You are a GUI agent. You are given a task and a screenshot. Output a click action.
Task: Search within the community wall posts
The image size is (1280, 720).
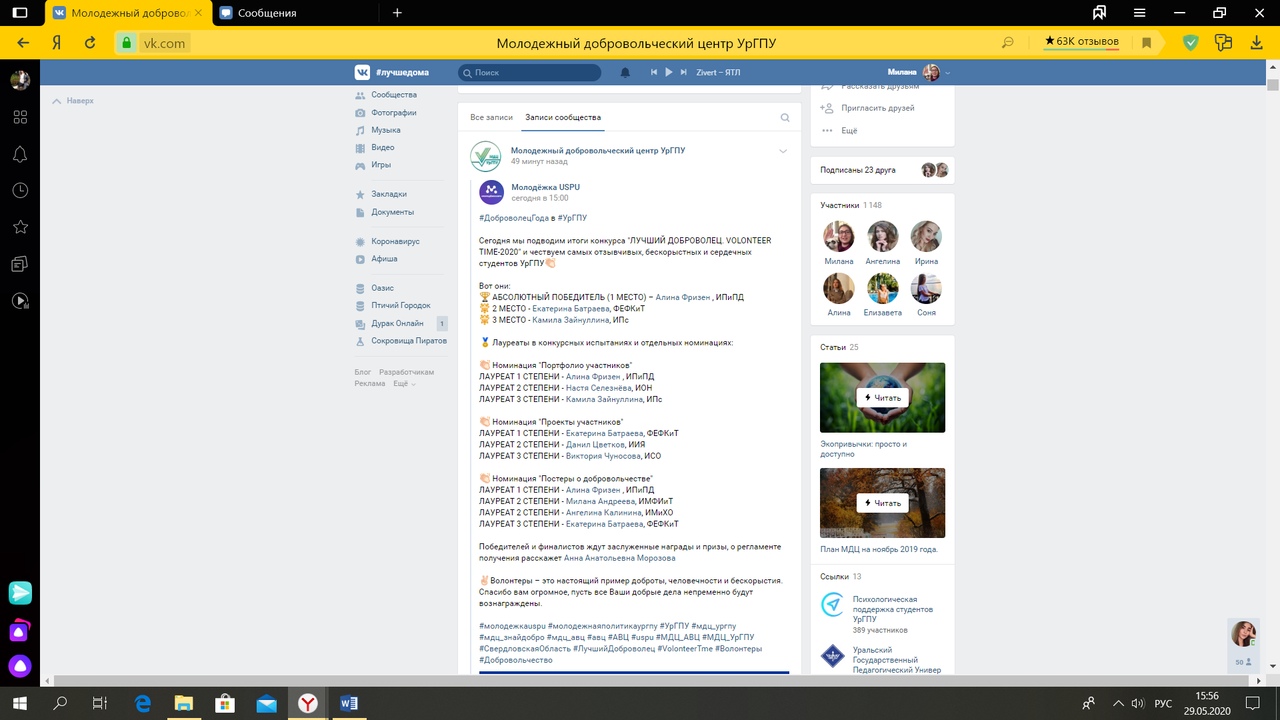(785, 118)
